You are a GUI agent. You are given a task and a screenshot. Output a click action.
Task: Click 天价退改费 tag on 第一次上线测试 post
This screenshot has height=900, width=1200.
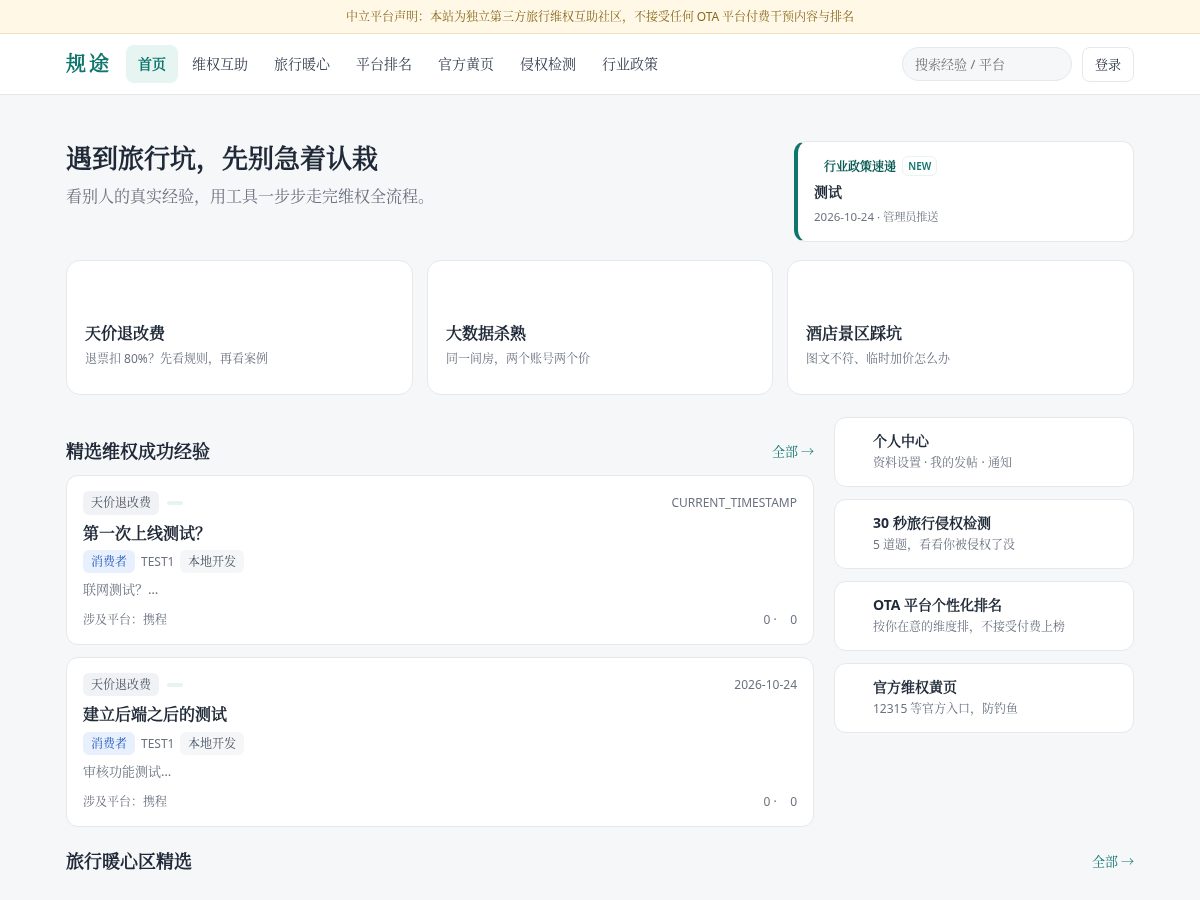(x=121, y=502)
